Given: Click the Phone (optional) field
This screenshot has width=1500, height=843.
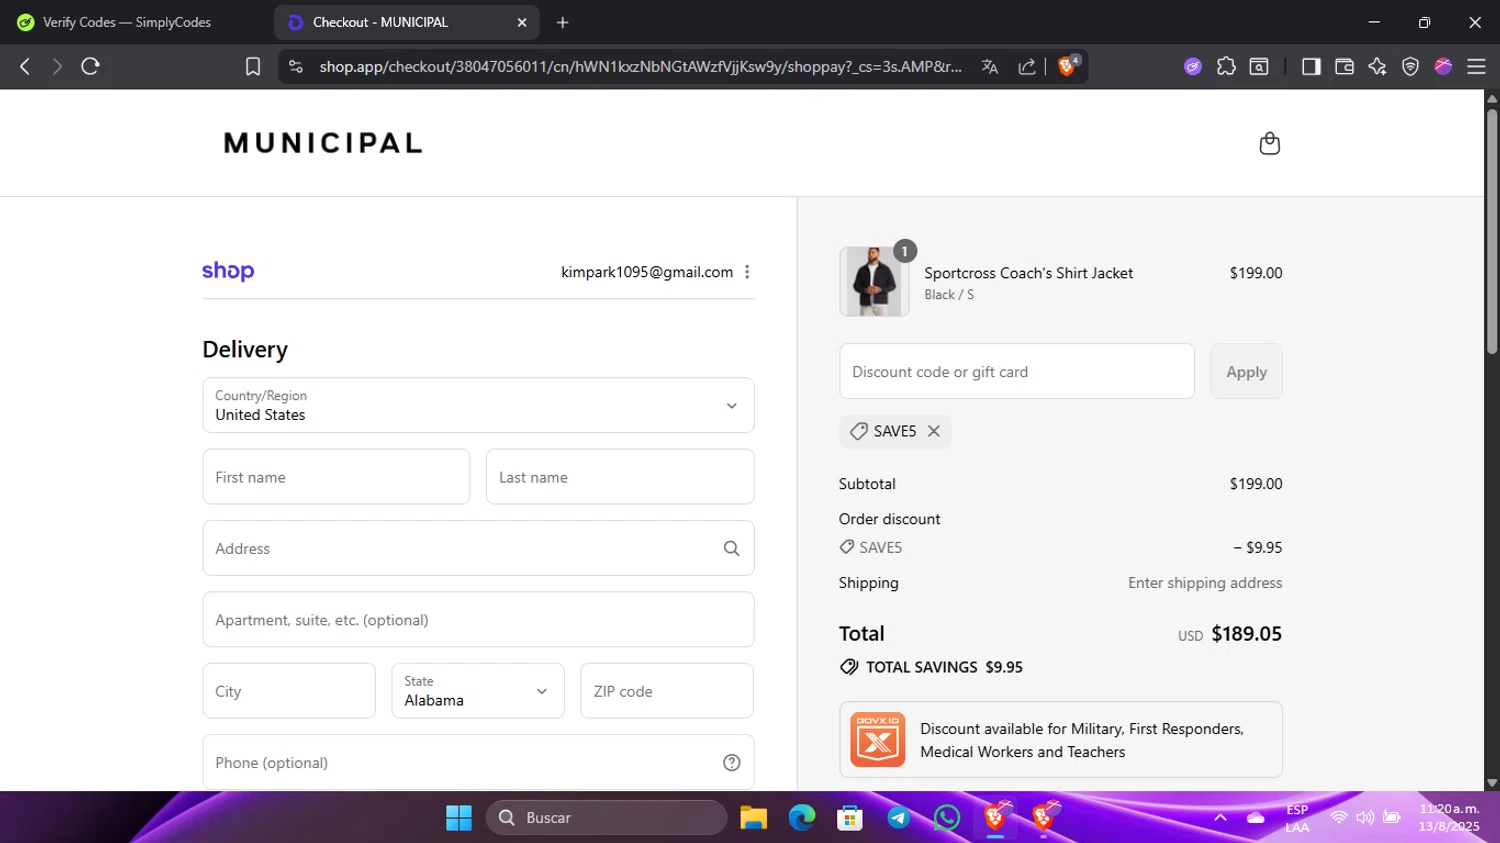Looking at the screenshot, I should tap(478, 762).
